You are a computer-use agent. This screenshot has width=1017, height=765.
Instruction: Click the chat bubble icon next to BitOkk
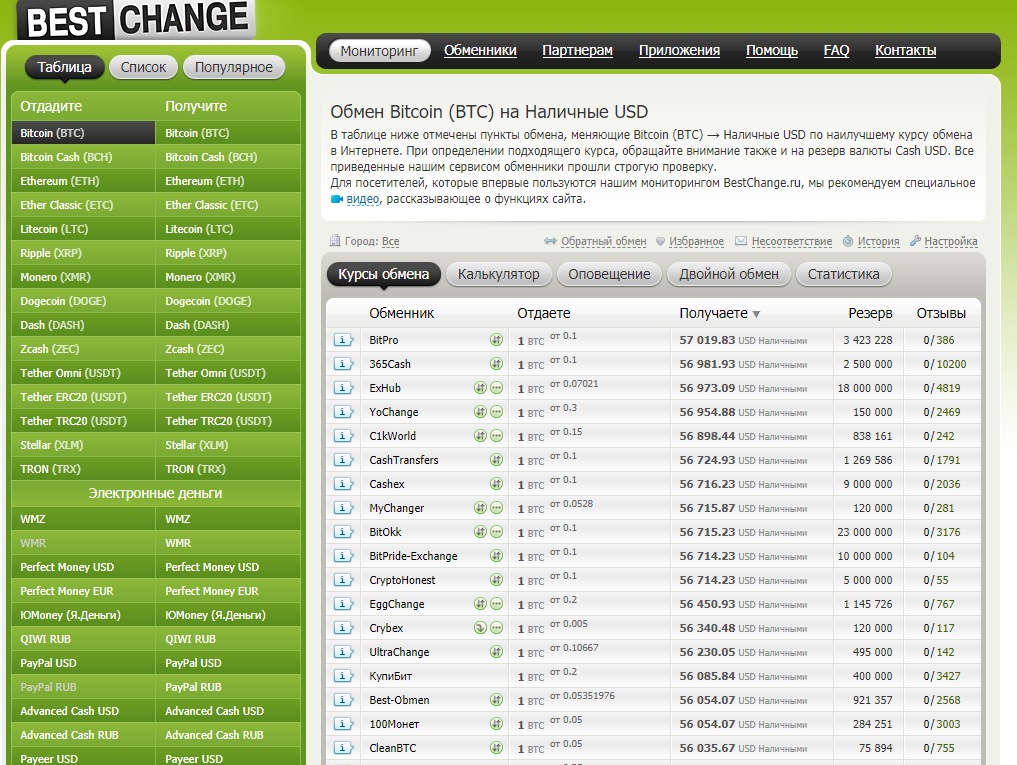(496, 532)
